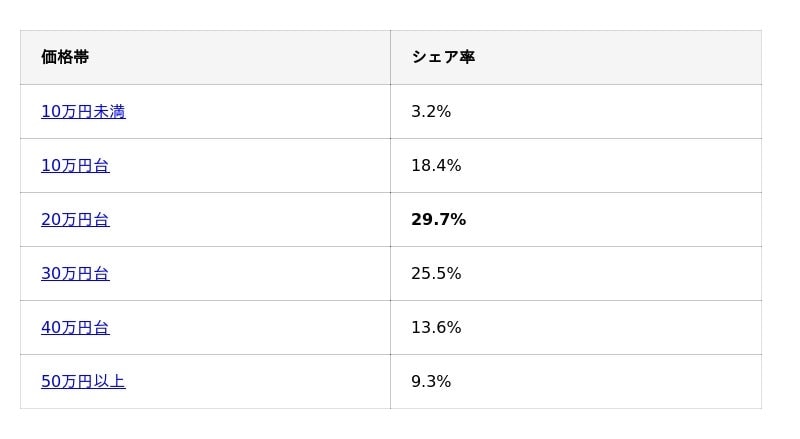
Task: Click the bold 29.7% value
Action: click(438, 220)
